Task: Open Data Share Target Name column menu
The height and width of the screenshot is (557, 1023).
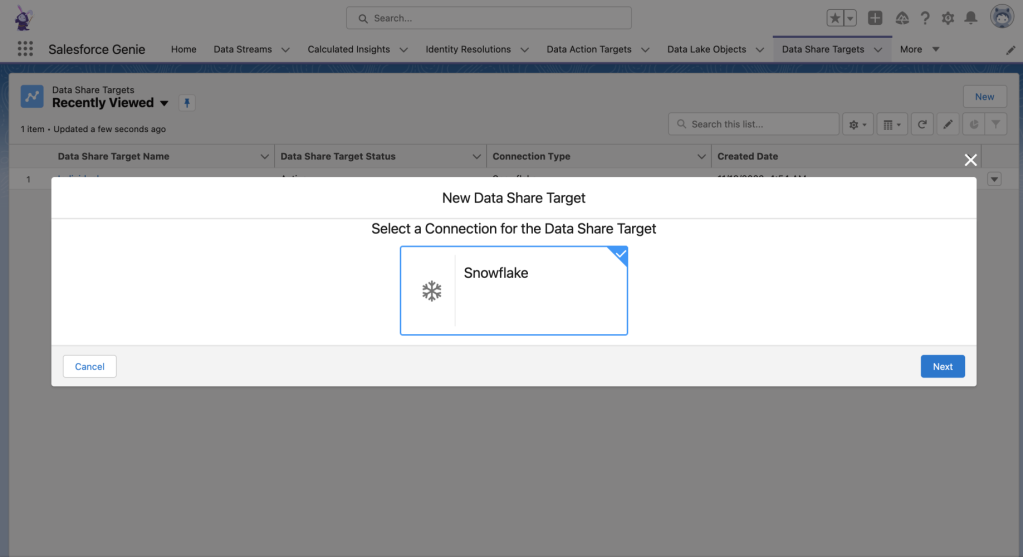Action: click(x=264, y=157)
